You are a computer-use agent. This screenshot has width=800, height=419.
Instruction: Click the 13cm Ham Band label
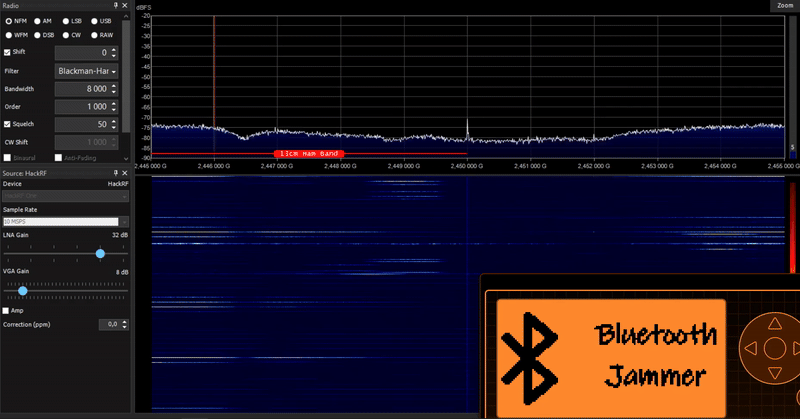309,154
